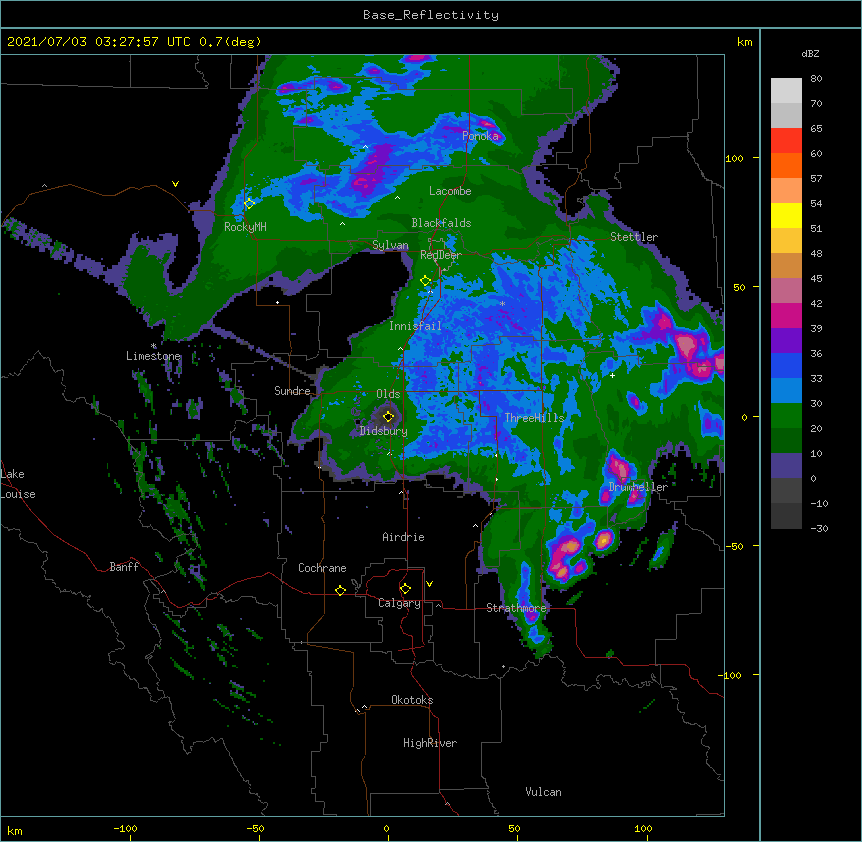862x842 pixels.
Task: Select the red 65 dBZ legend swatch
Action: [786, 140]
